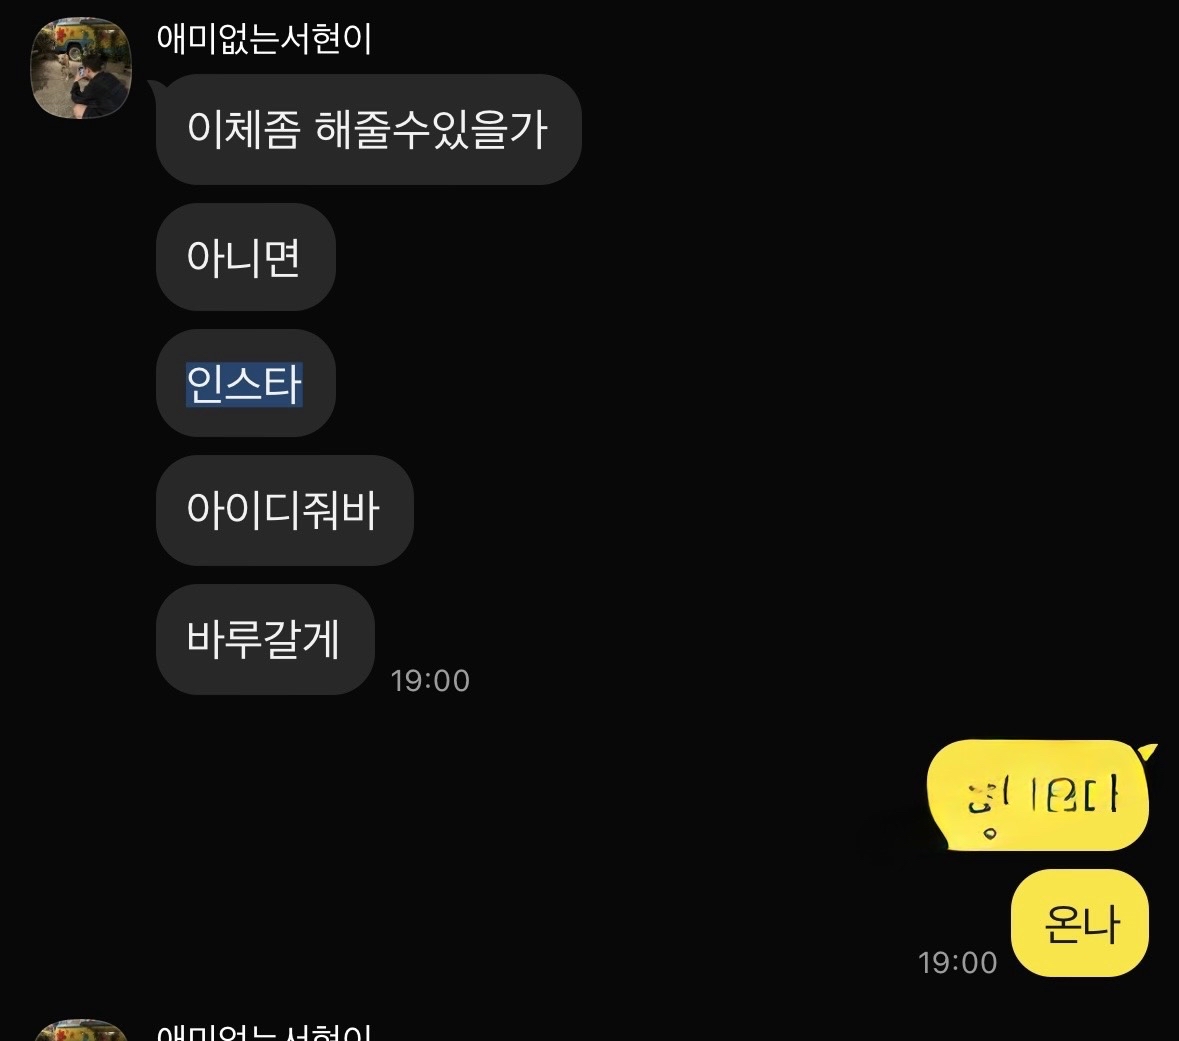Click the 19:00 timestamp beside 바루갈게
This screenshot has height=1041, width=1179.
tap(429, 681)
